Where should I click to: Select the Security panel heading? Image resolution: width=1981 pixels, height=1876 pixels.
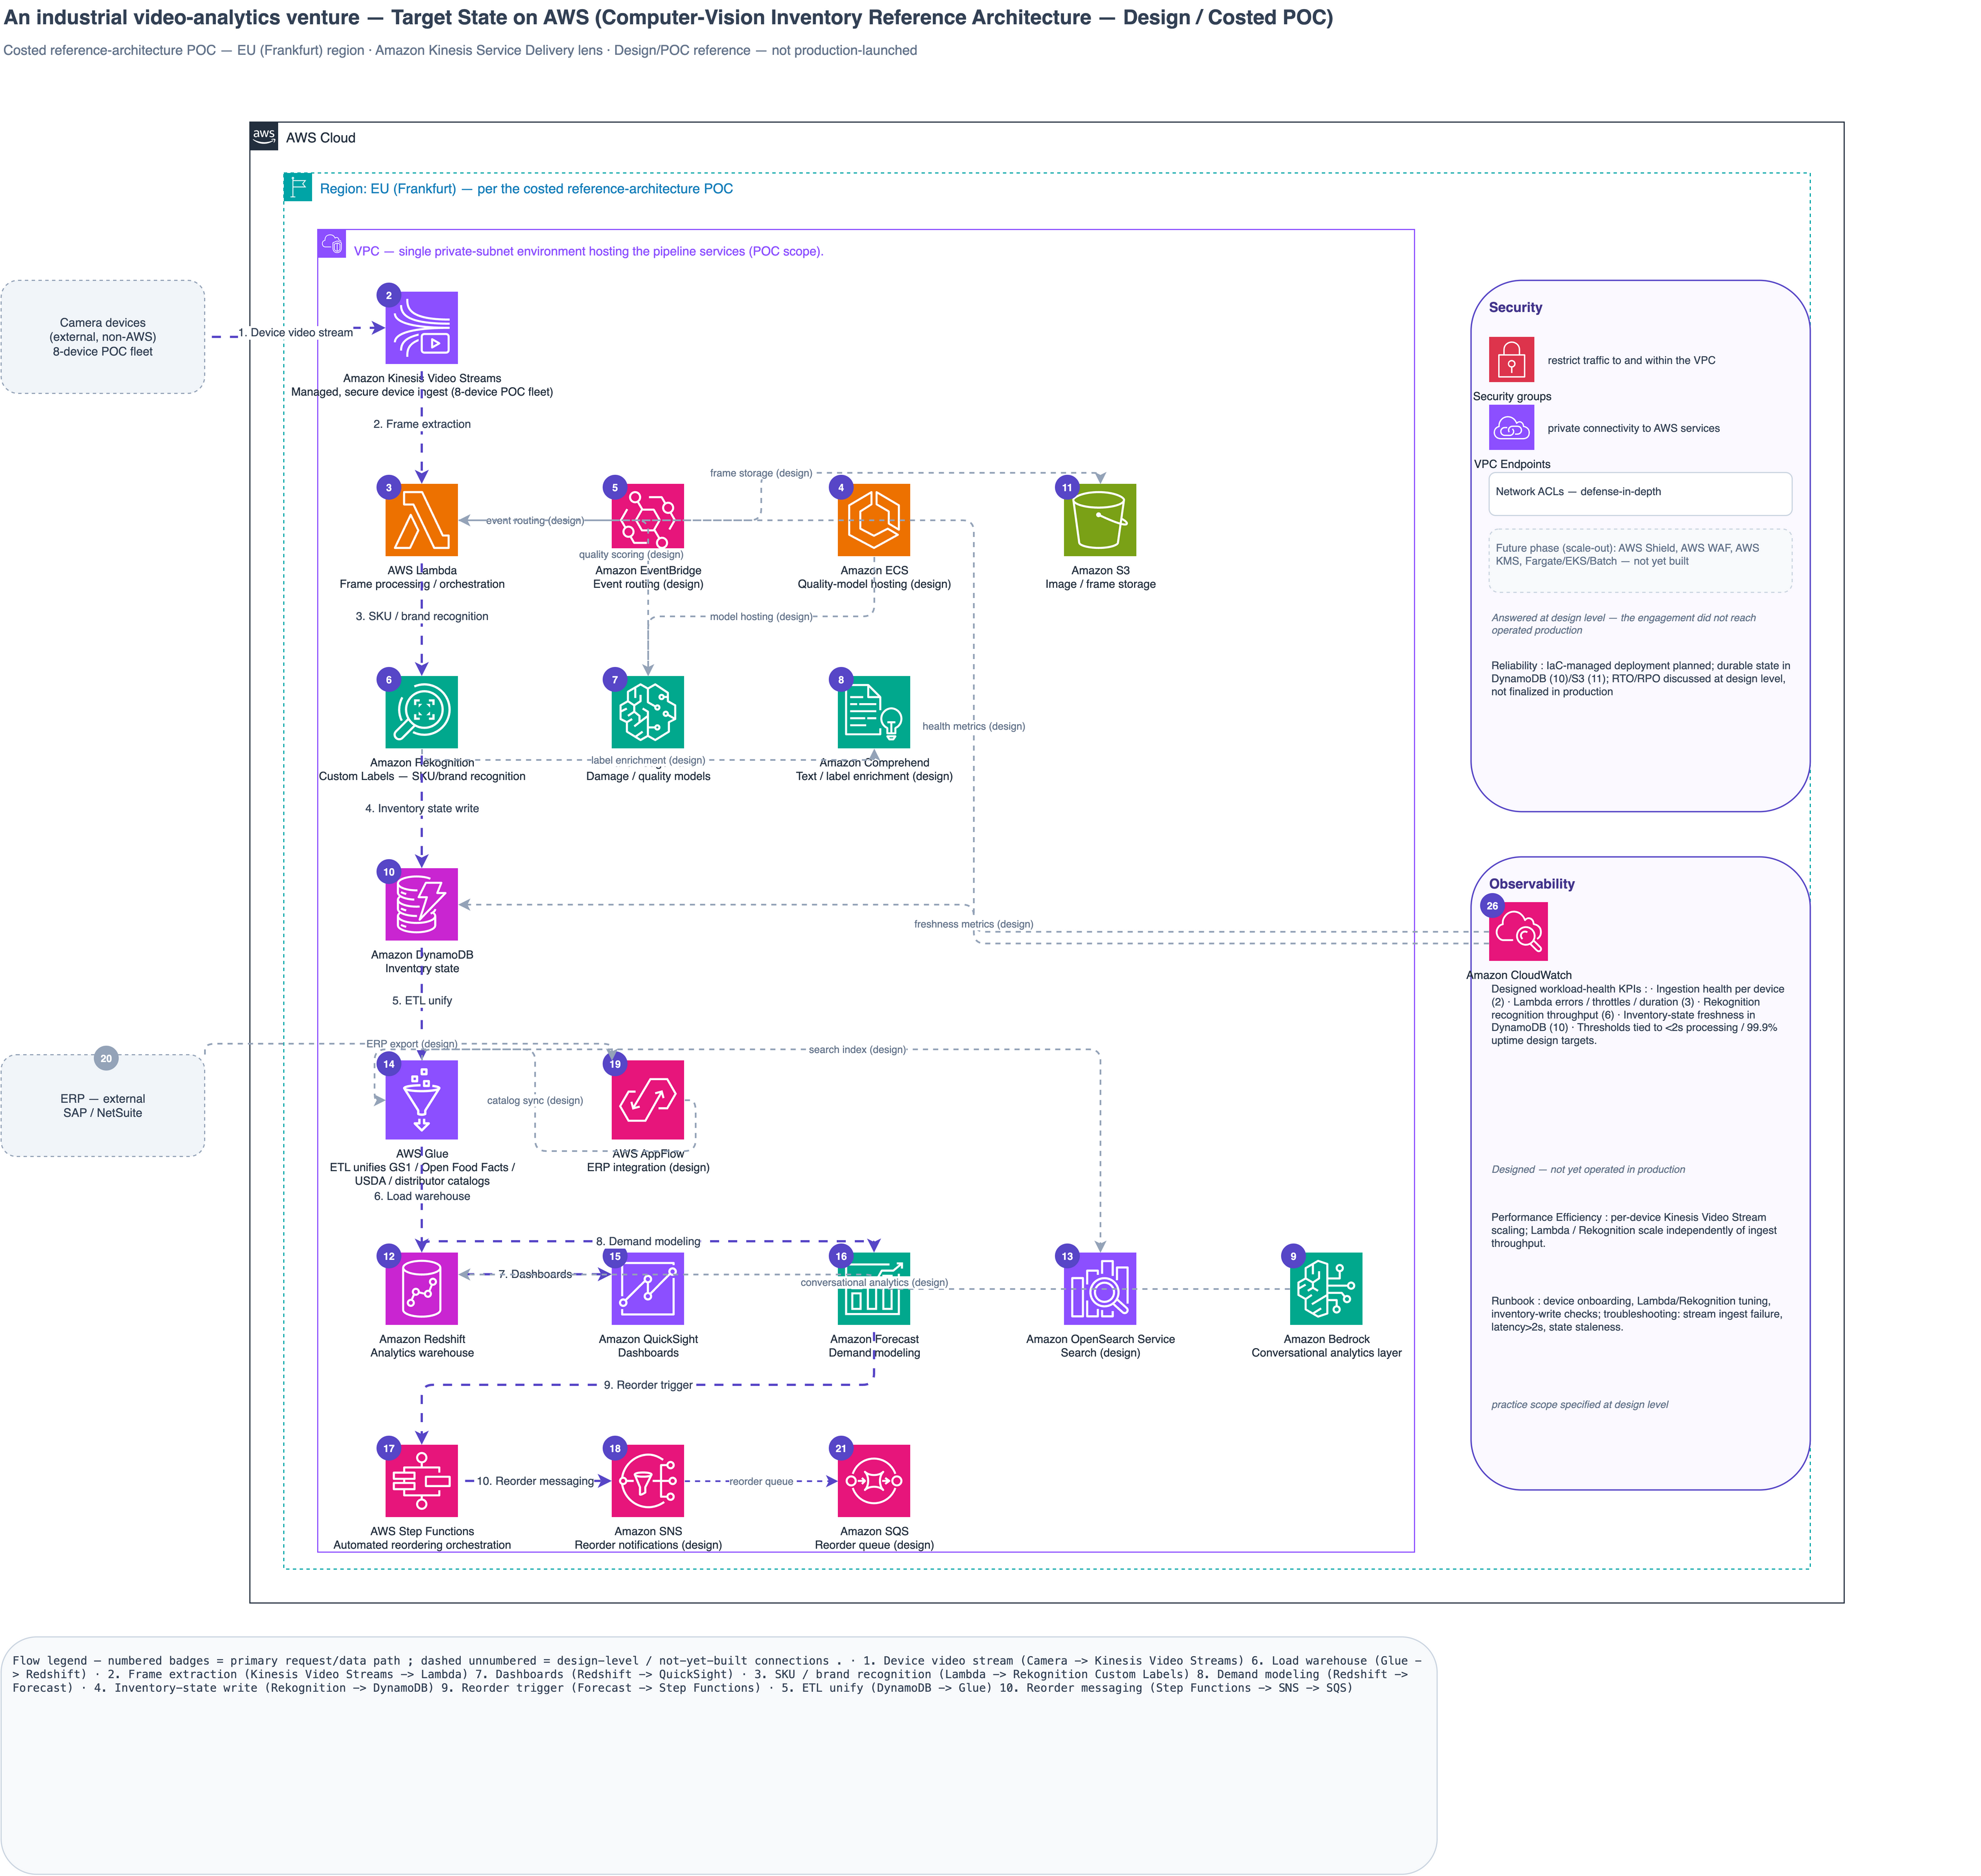click(1514, 307)
